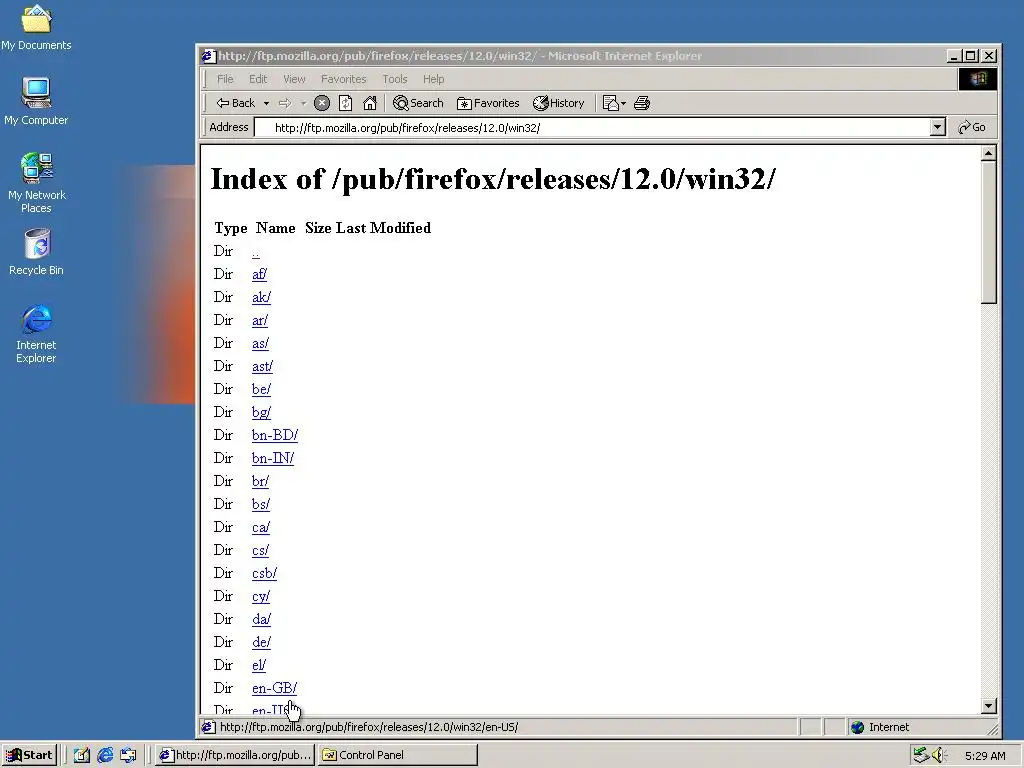Image resolution: width=1024 pixels, height=768 pixels.
Task: Open the bs/ directory link
Action: (261, 504)
